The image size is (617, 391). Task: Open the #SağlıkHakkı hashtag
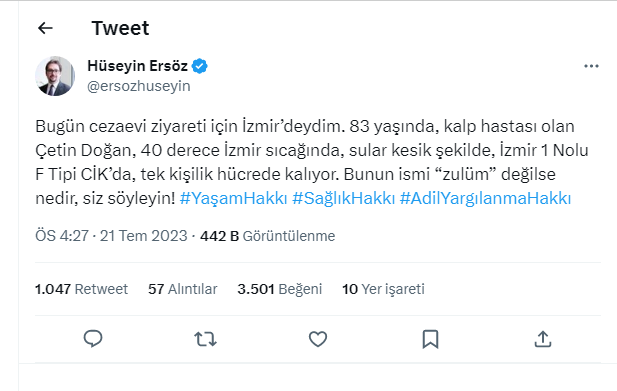(x=344, y=198)
